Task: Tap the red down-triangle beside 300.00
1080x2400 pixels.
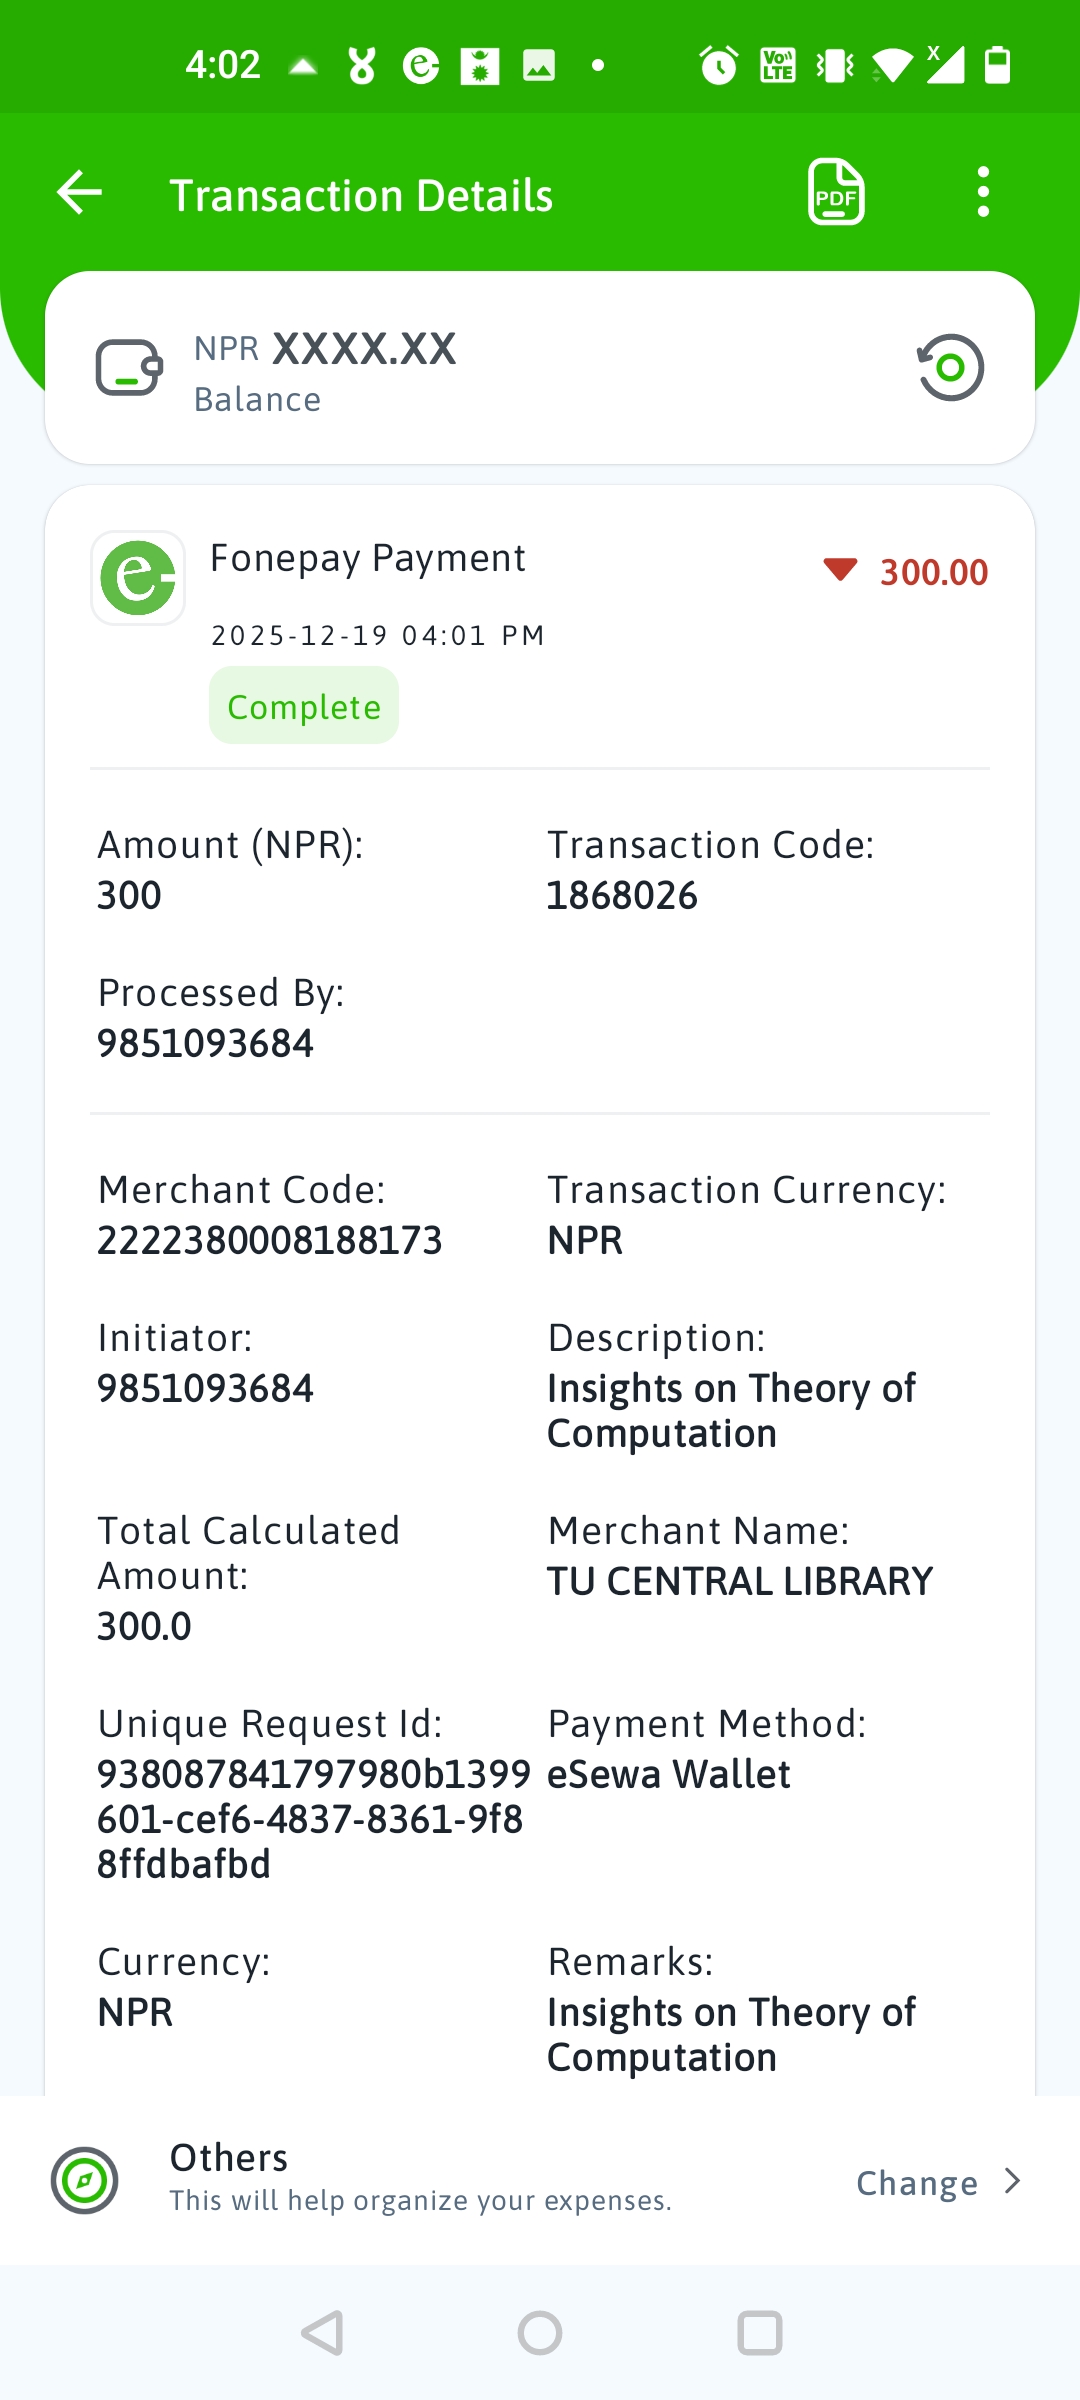Action: [840, 570]
